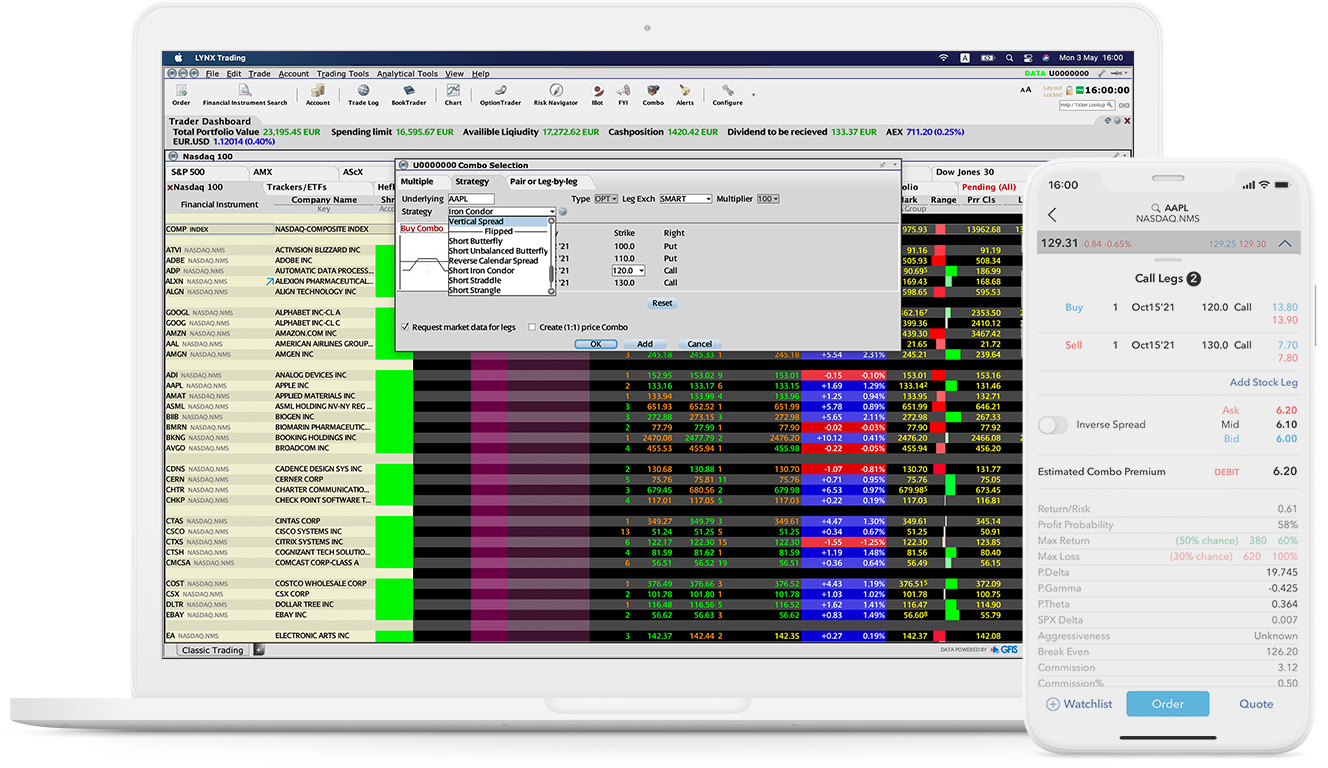Tap the back arrow on phone app
Image resolution: width=1328 pixels, height=768 pixels.
pos(1052,215)
